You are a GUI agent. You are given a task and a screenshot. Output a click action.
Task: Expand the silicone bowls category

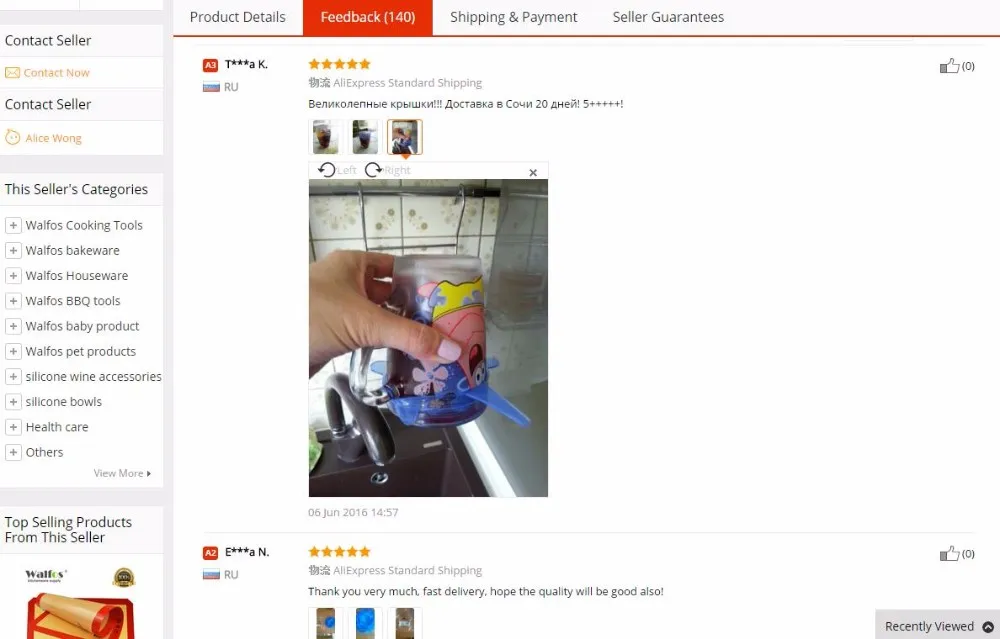13,402
